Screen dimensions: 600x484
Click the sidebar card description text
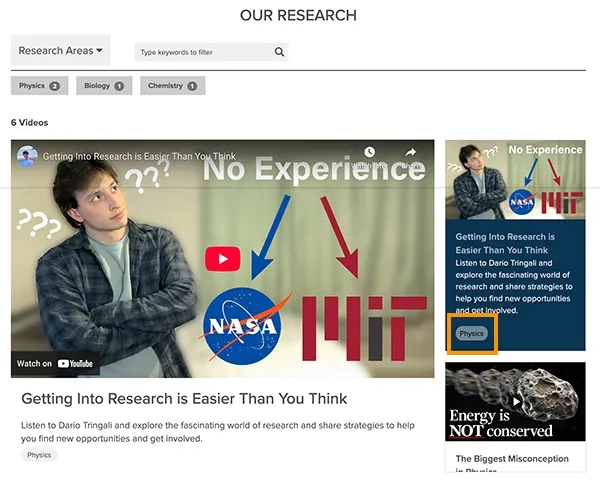[x=514, y=287]
